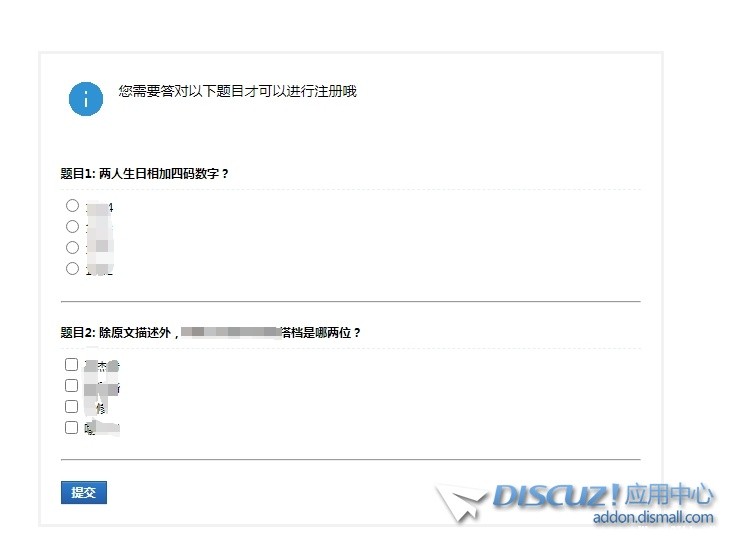Click the blurred text inside 题目2 heading
Viewport: 732px width, 543px height.
click(231, 332)
